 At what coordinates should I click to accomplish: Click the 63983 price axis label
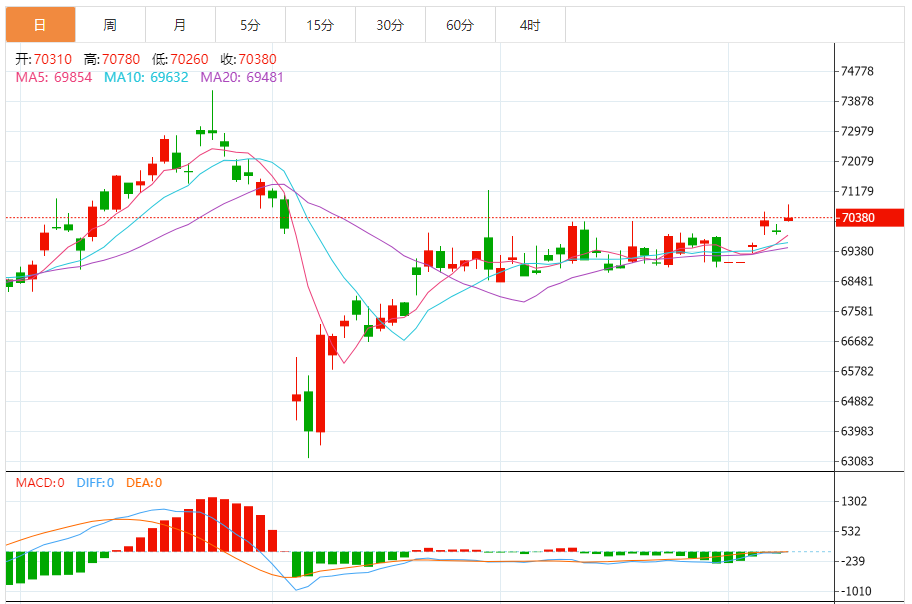[x=857, y=431]
